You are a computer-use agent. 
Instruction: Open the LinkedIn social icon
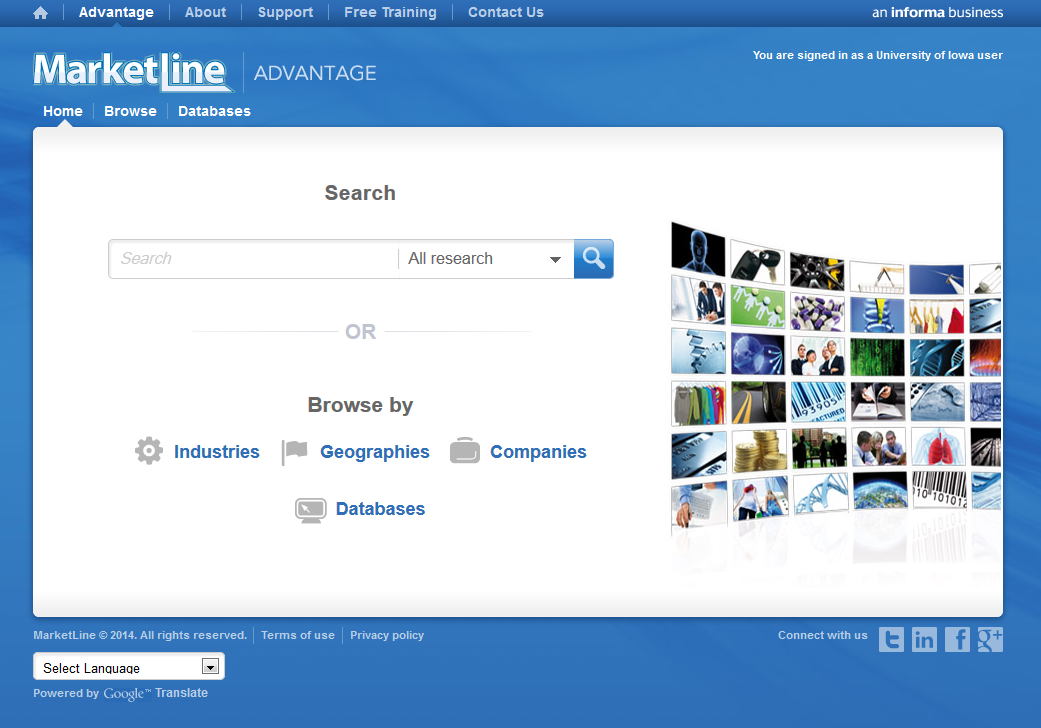924,639
